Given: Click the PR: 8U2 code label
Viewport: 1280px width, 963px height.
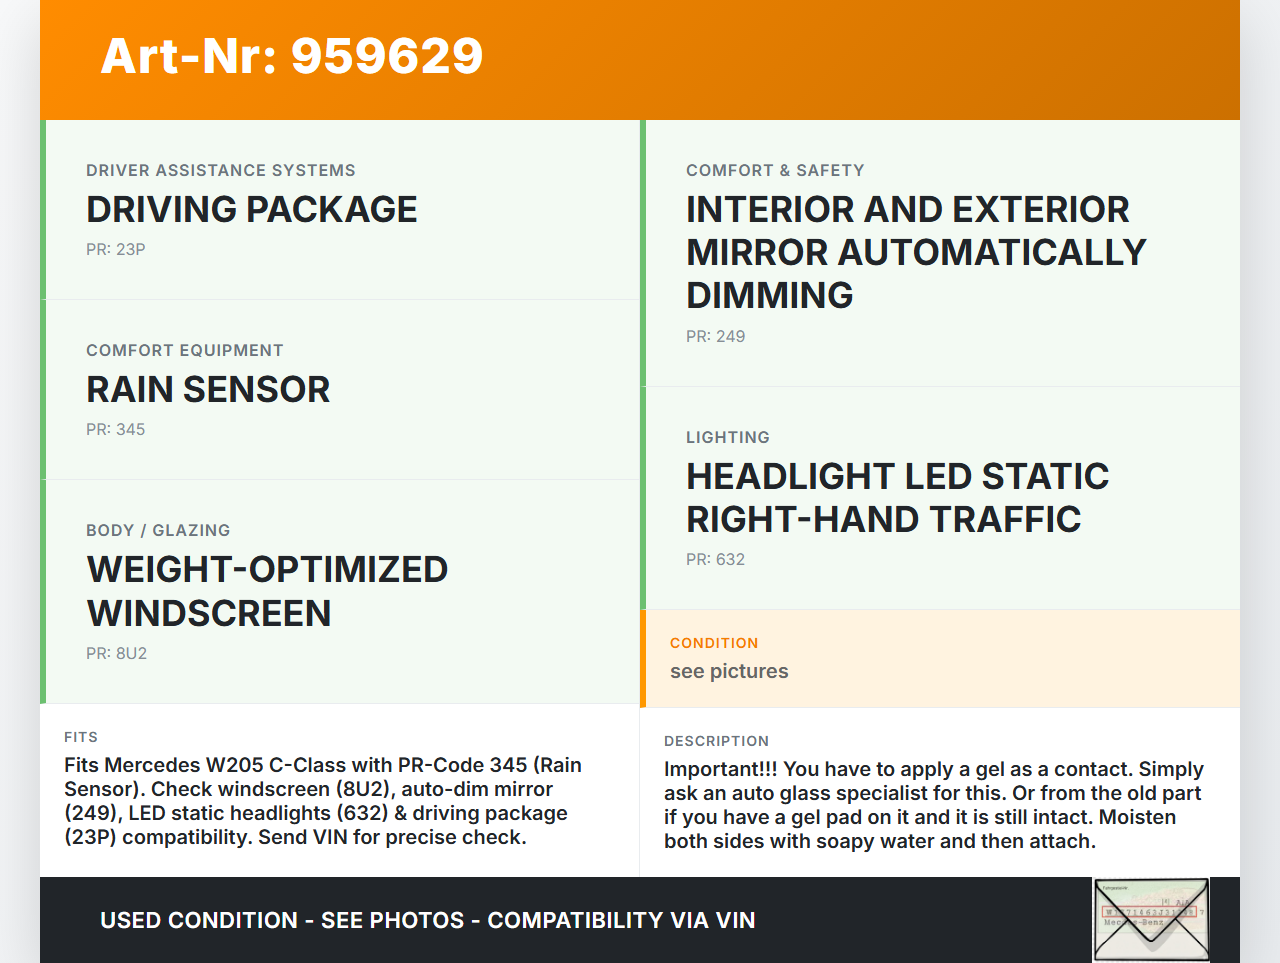Looking at the screenshot, I should (117, 654).
